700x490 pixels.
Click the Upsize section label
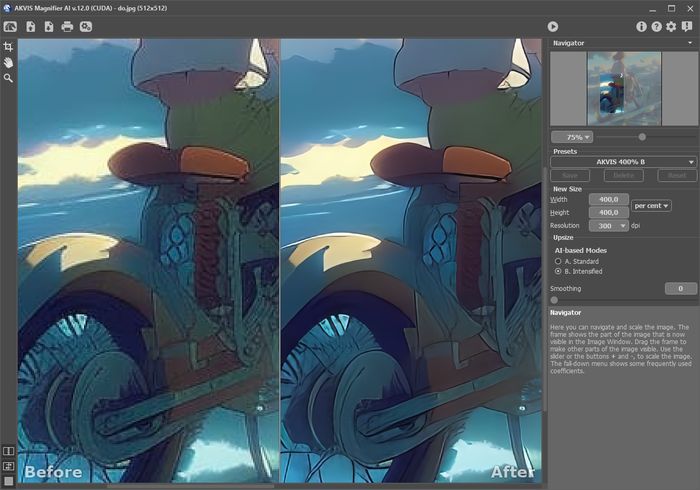click(563, 238)
